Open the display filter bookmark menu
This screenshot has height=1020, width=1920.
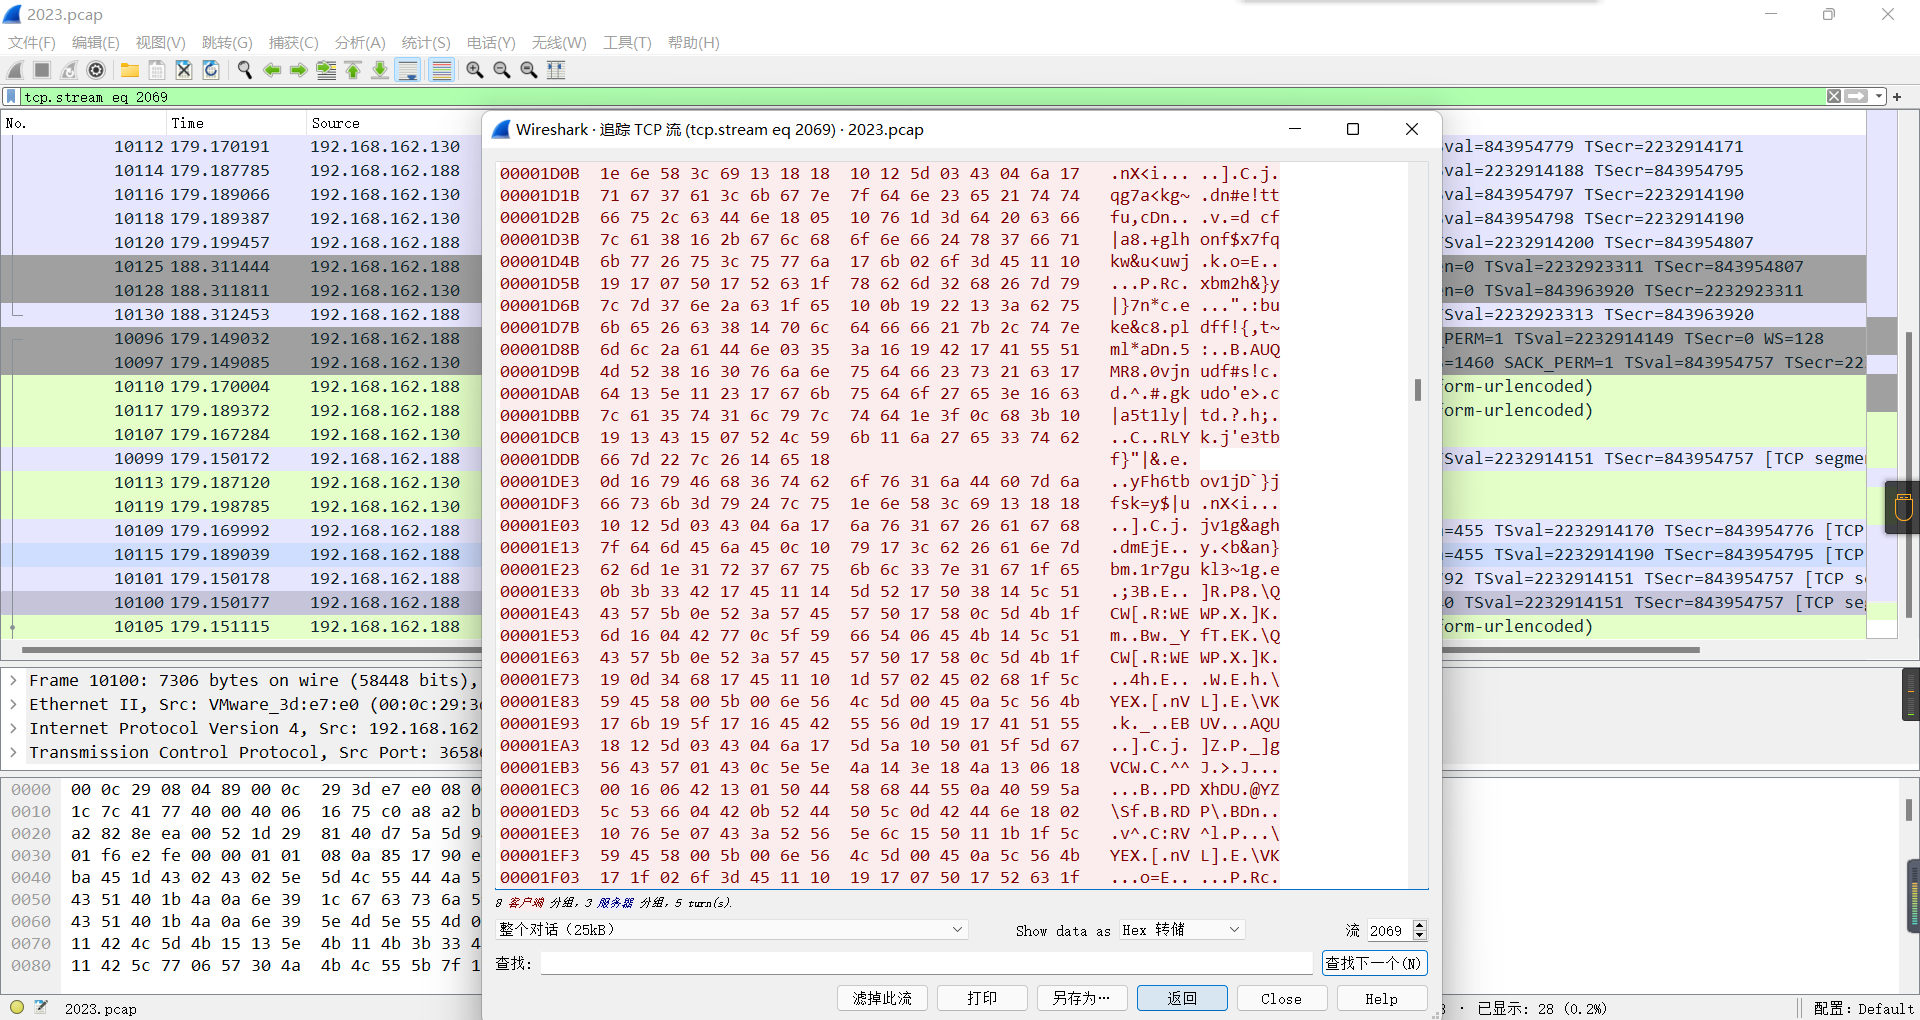11,97
